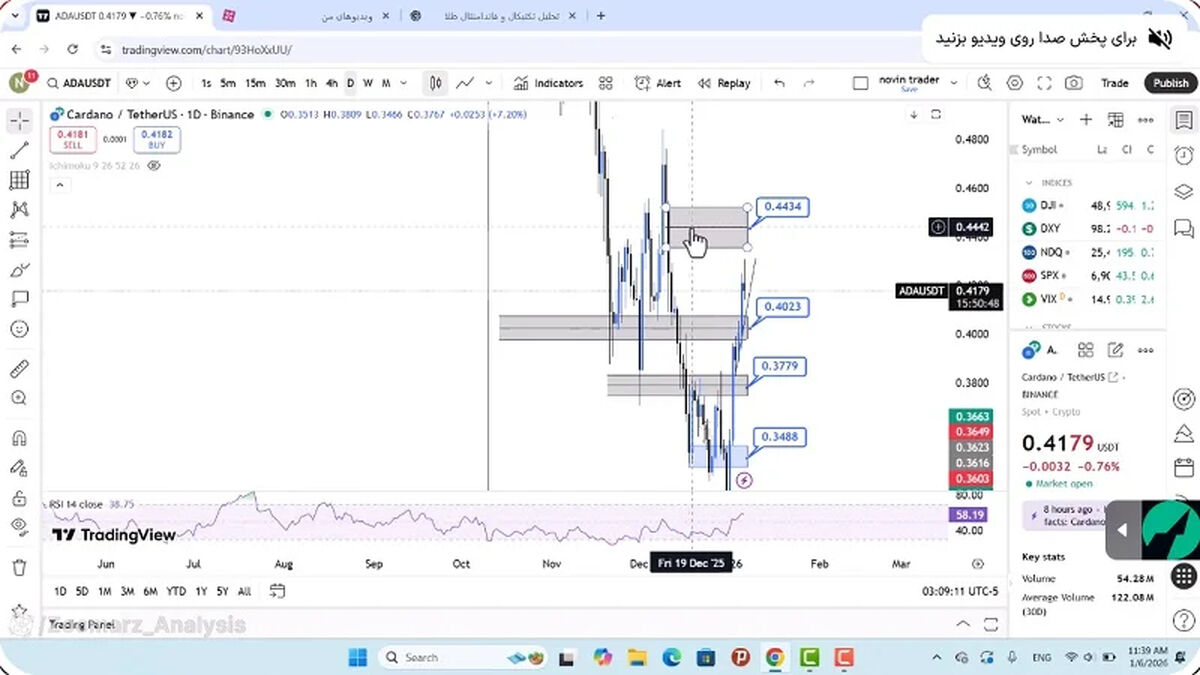This screenshot has height=675, width=1200.
Task: Switch to the 5m timeframe
Action: [x=228, y=83]
